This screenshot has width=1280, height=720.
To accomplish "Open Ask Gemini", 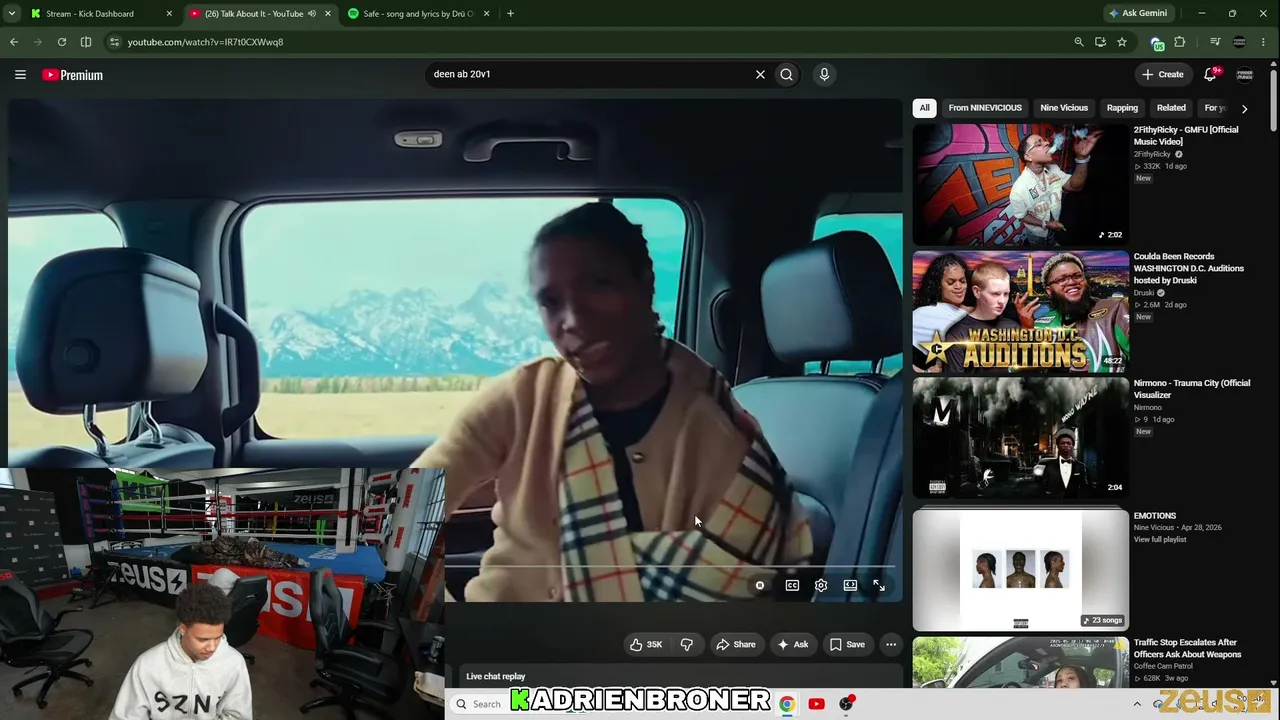I will (1138, 13).
